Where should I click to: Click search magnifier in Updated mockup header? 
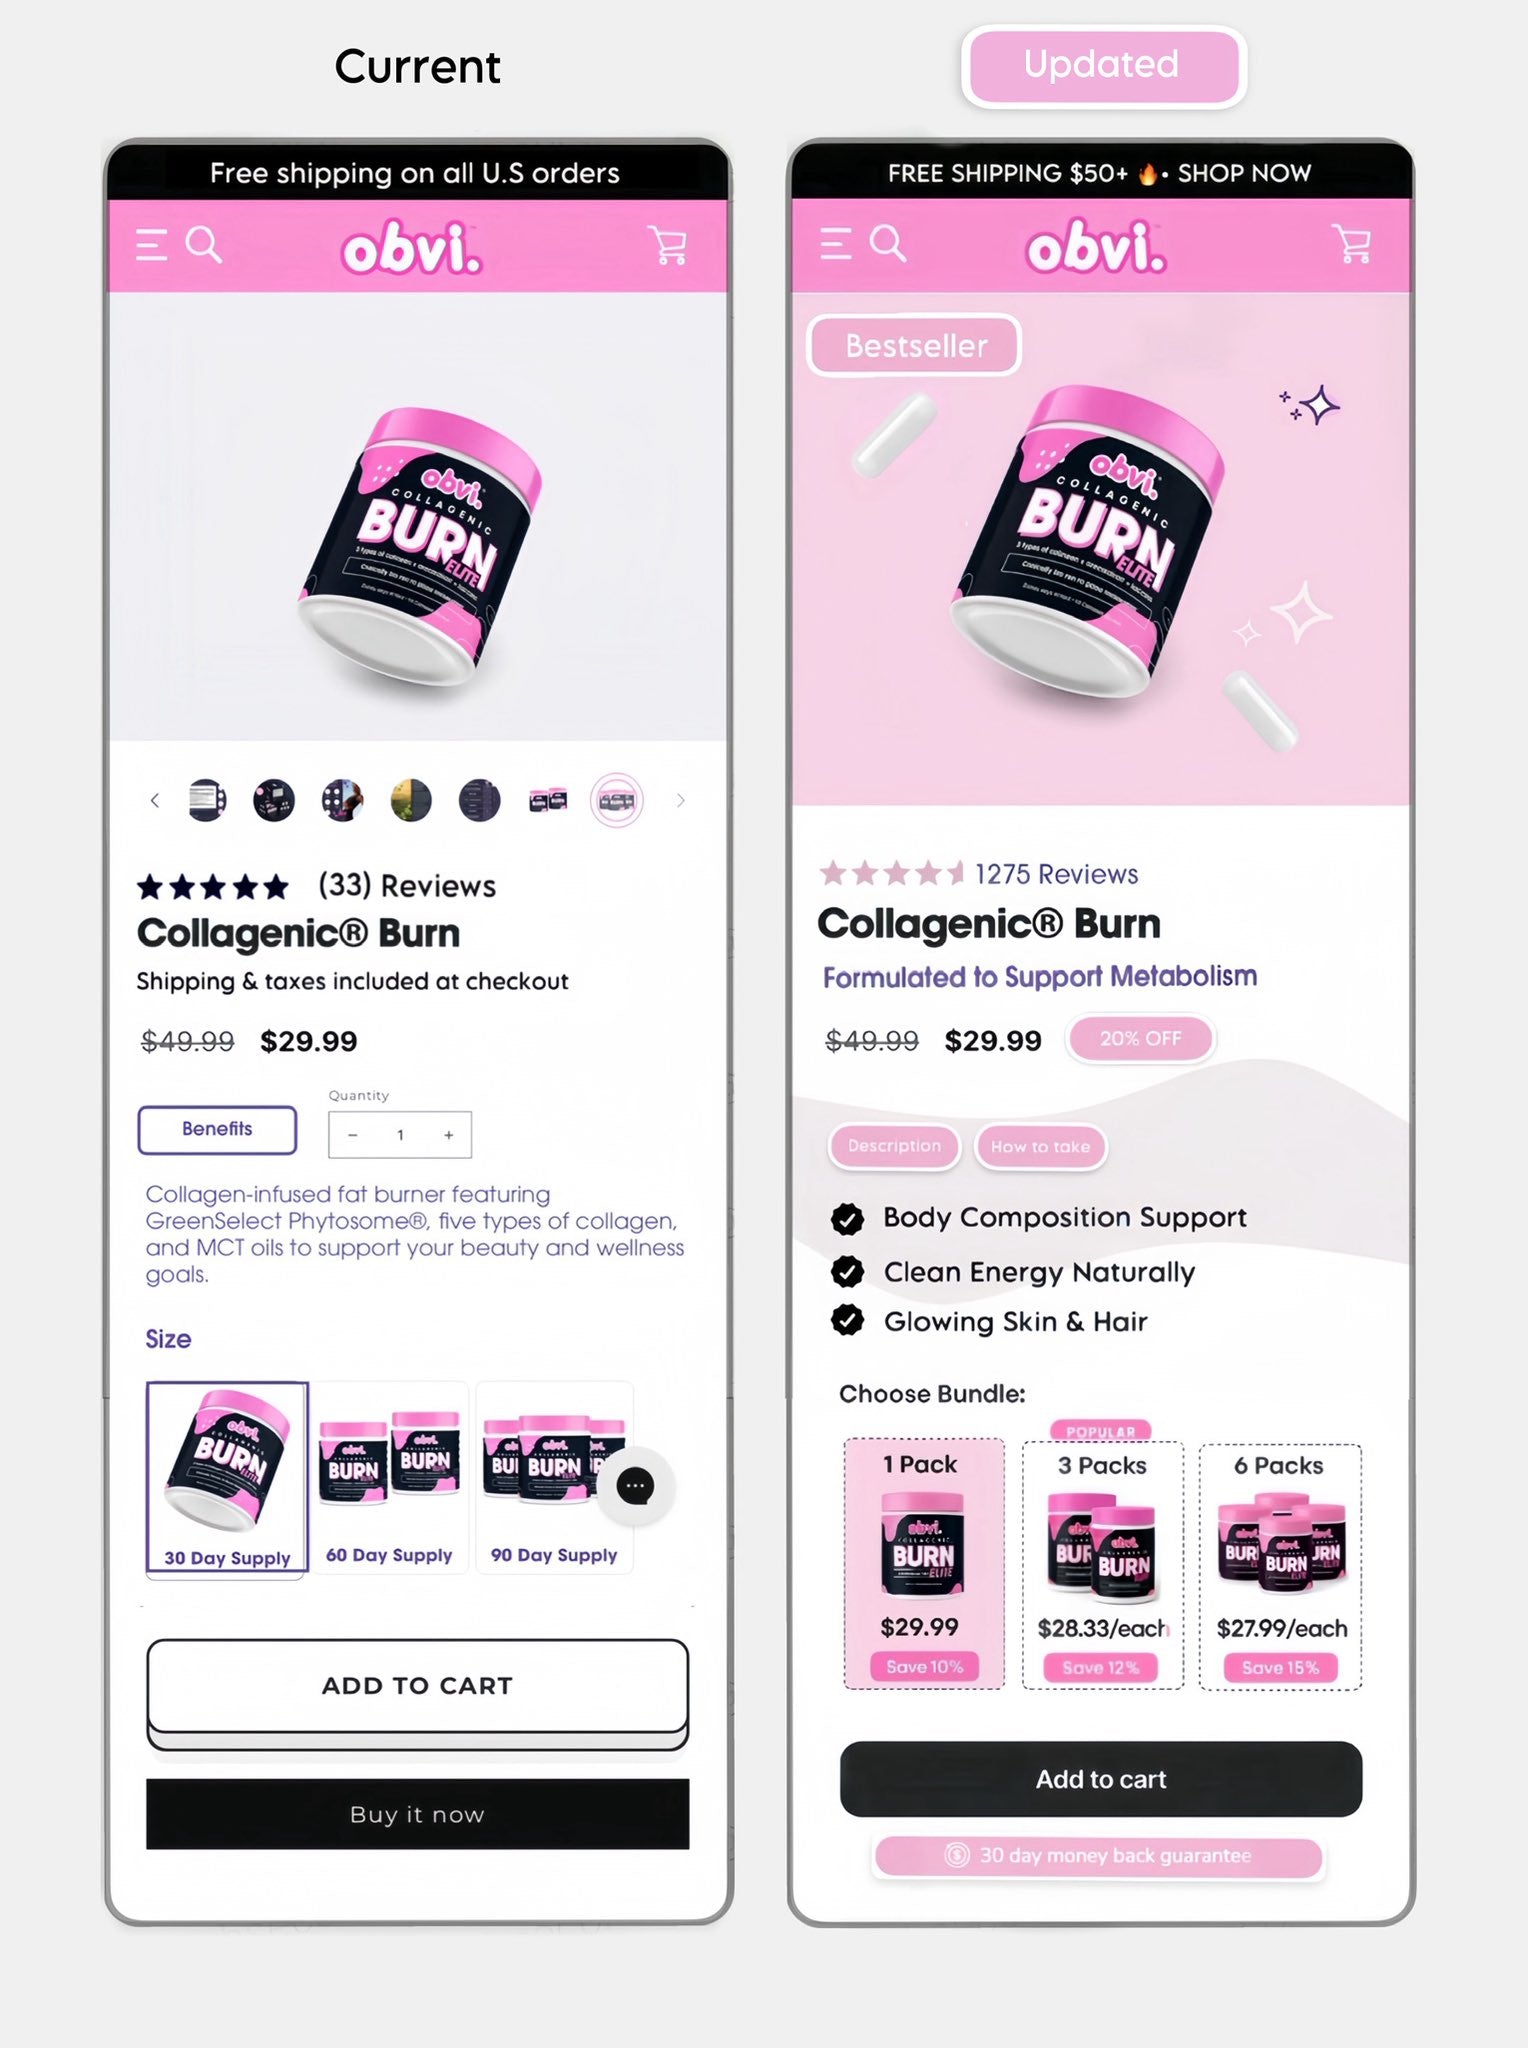[888, 243]
